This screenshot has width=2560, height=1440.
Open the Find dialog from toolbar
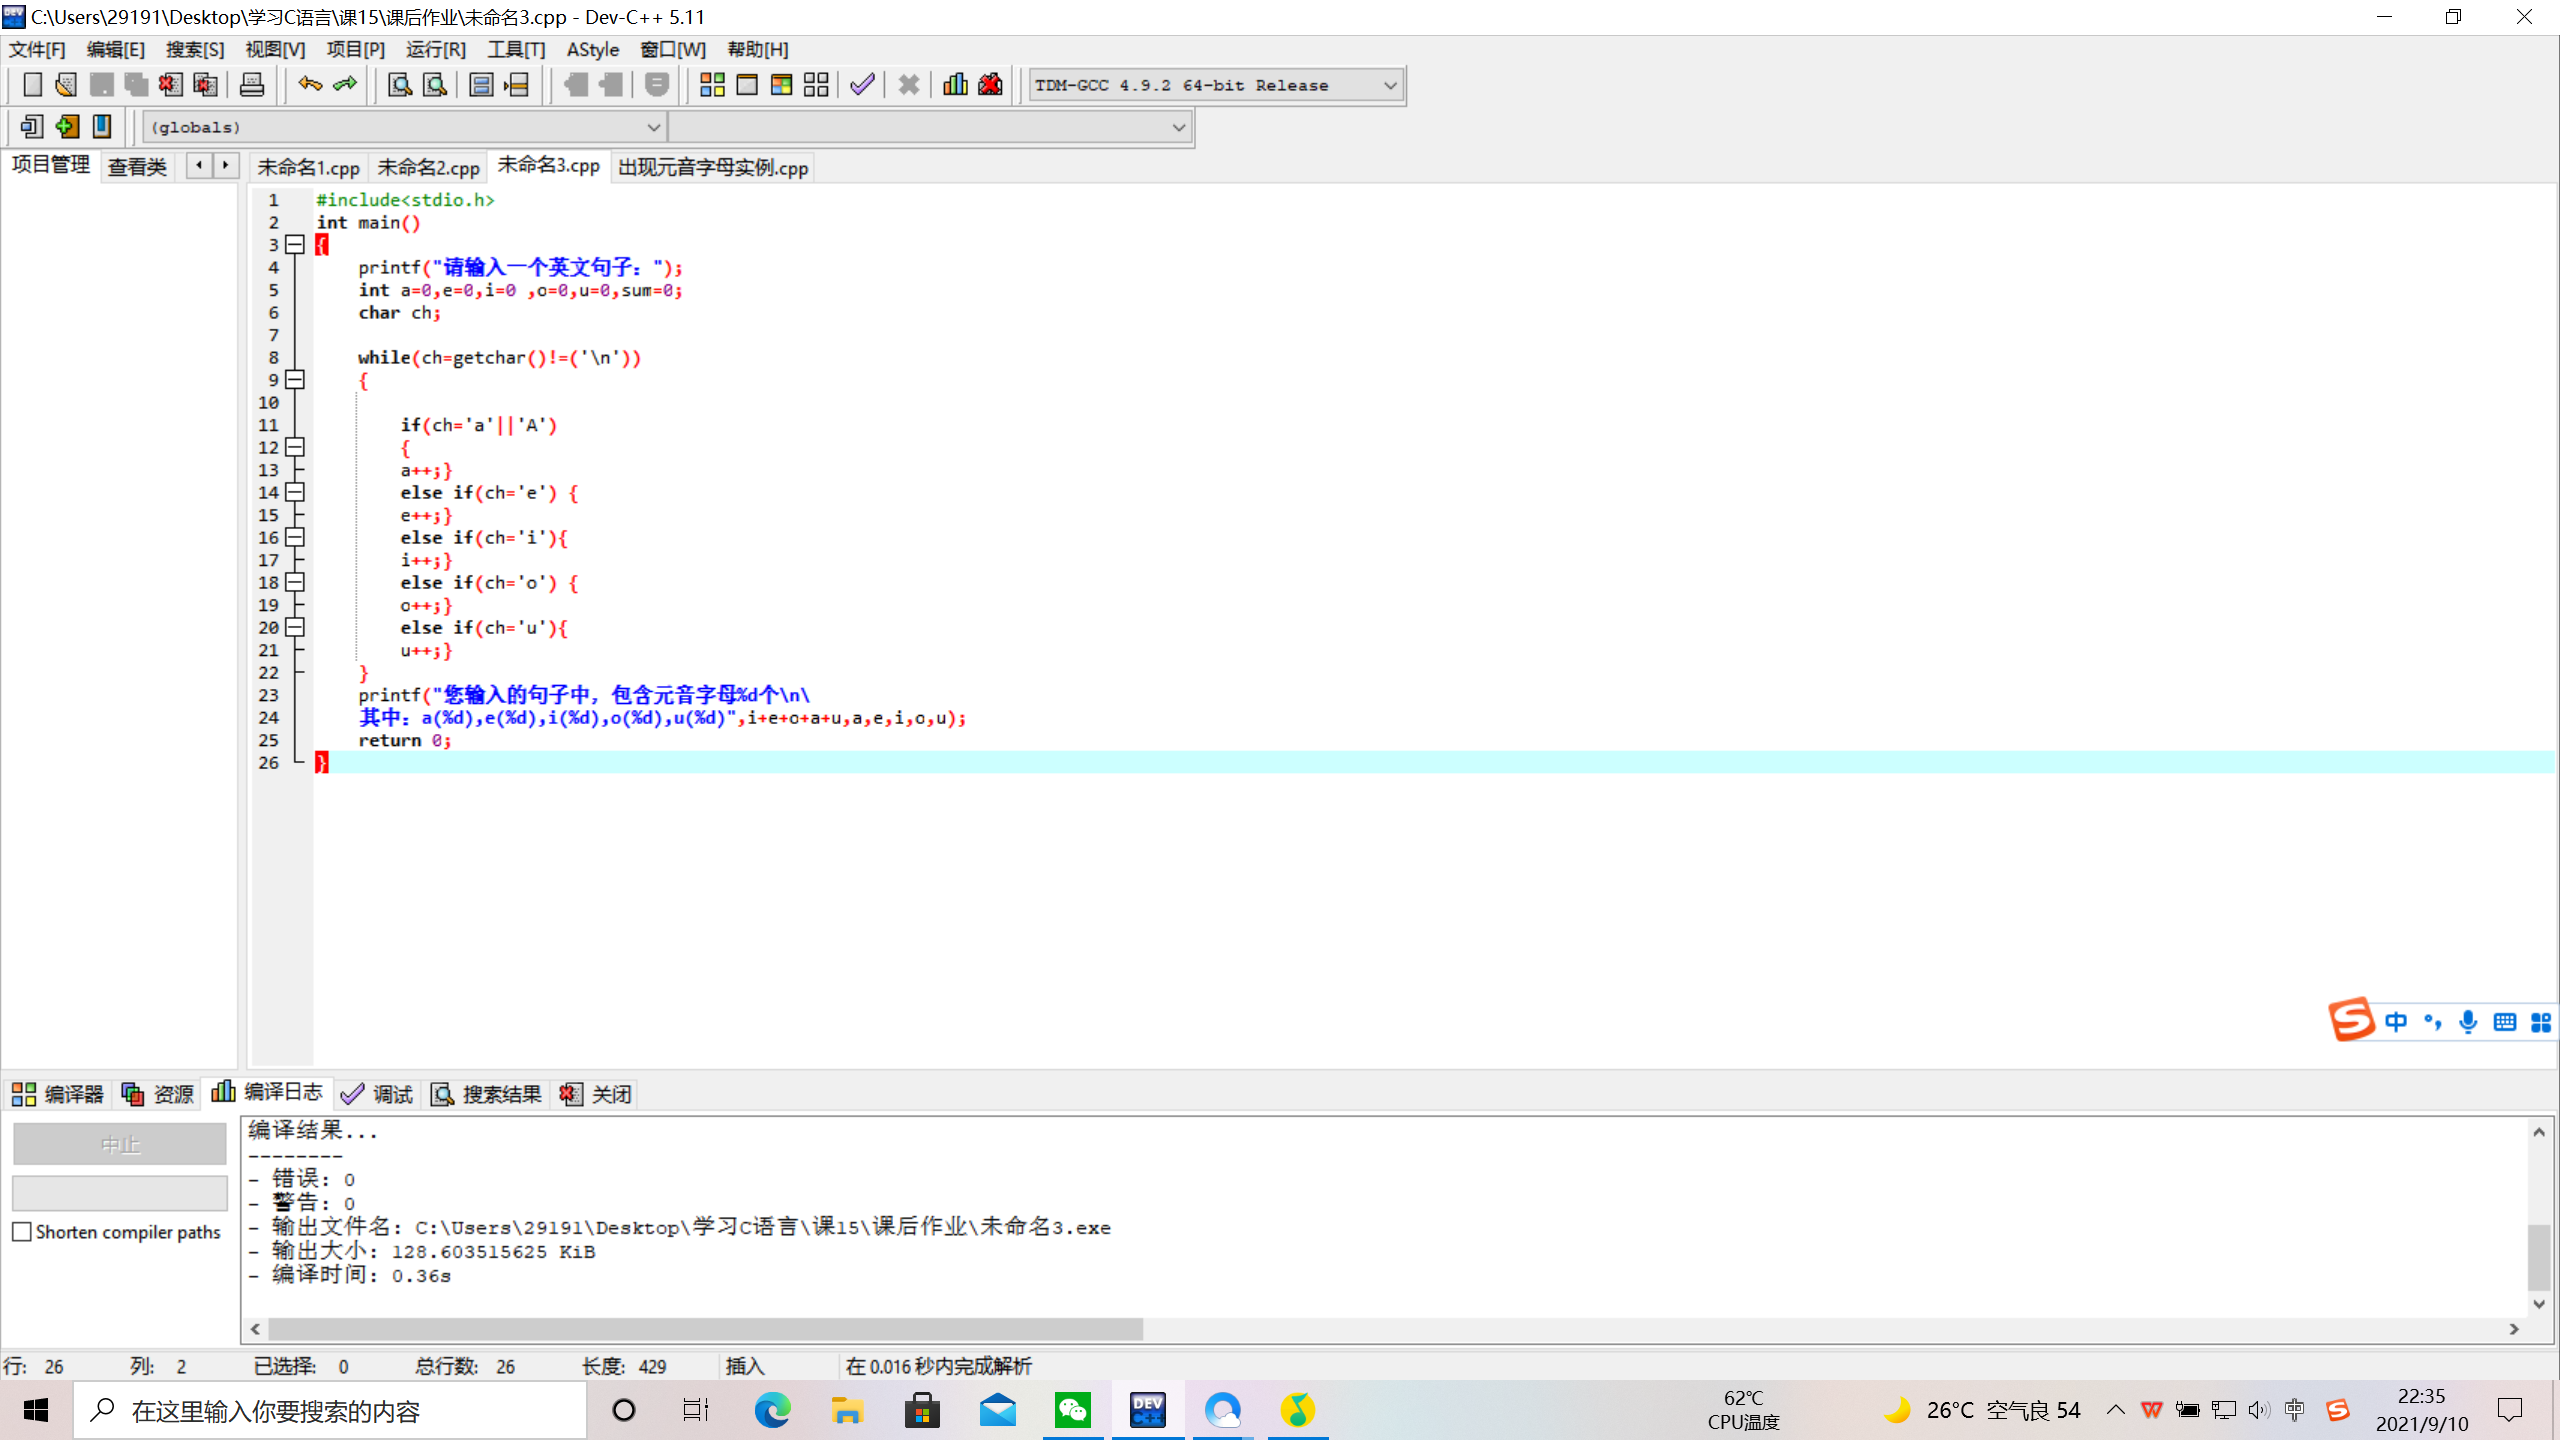[x=400, y=85]
